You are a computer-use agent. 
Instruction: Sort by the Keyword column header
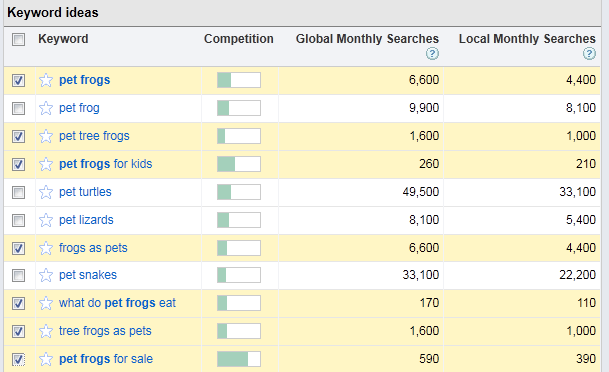[63, 39]
